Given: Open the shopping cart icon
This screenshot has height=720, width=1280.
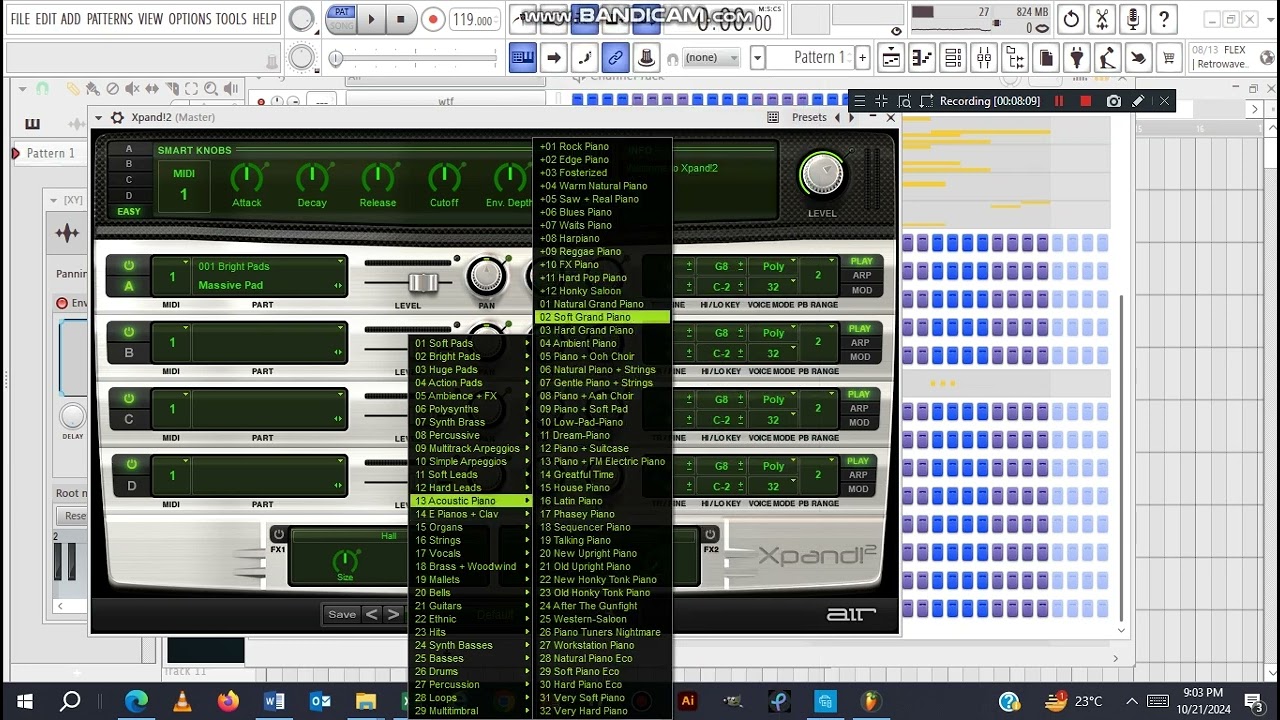Looking at the screenshot, I should (x=1169, y=58).
